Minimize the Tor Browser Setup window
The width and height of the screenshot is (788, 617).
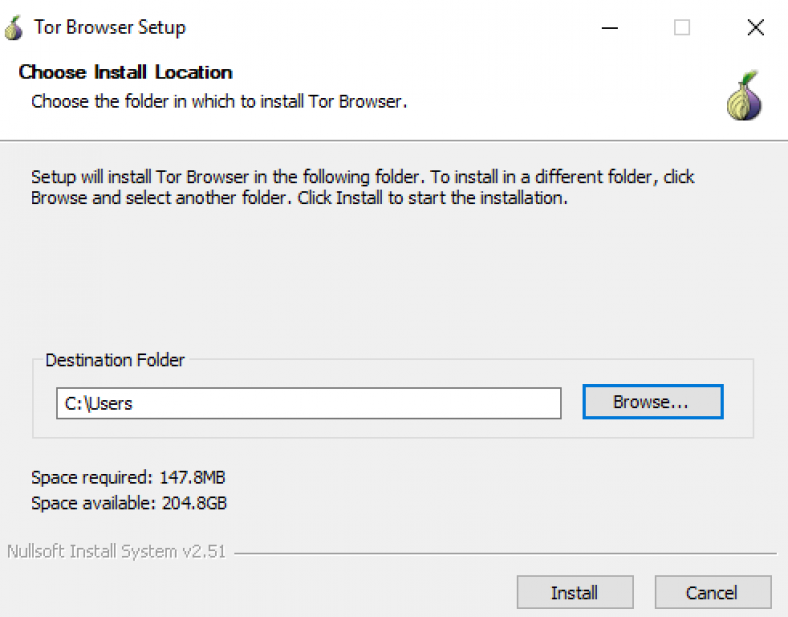(609, 28)
